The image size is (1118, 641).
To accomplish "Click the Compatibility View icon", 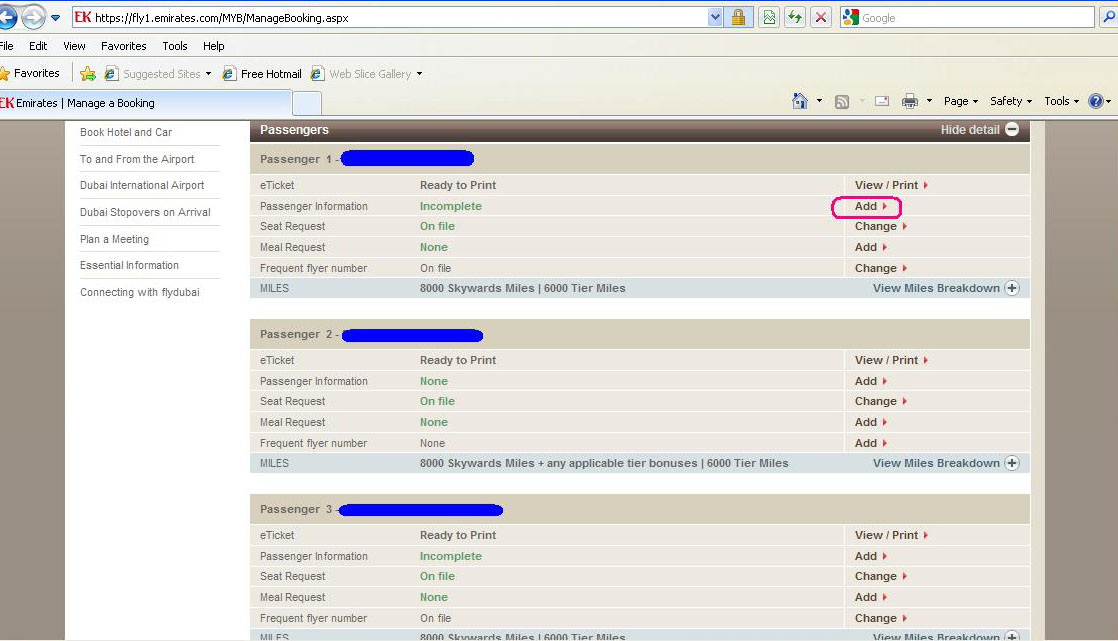I will point(769,18).
